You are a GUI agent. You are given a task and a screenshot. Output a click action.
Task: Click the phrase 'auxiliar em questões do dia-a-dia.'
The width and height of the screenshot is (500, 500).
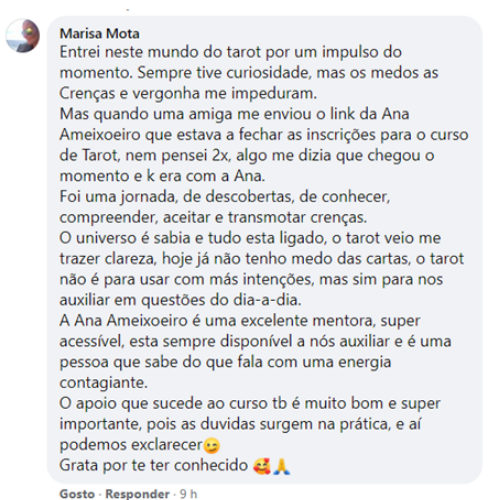click(180, 300)
